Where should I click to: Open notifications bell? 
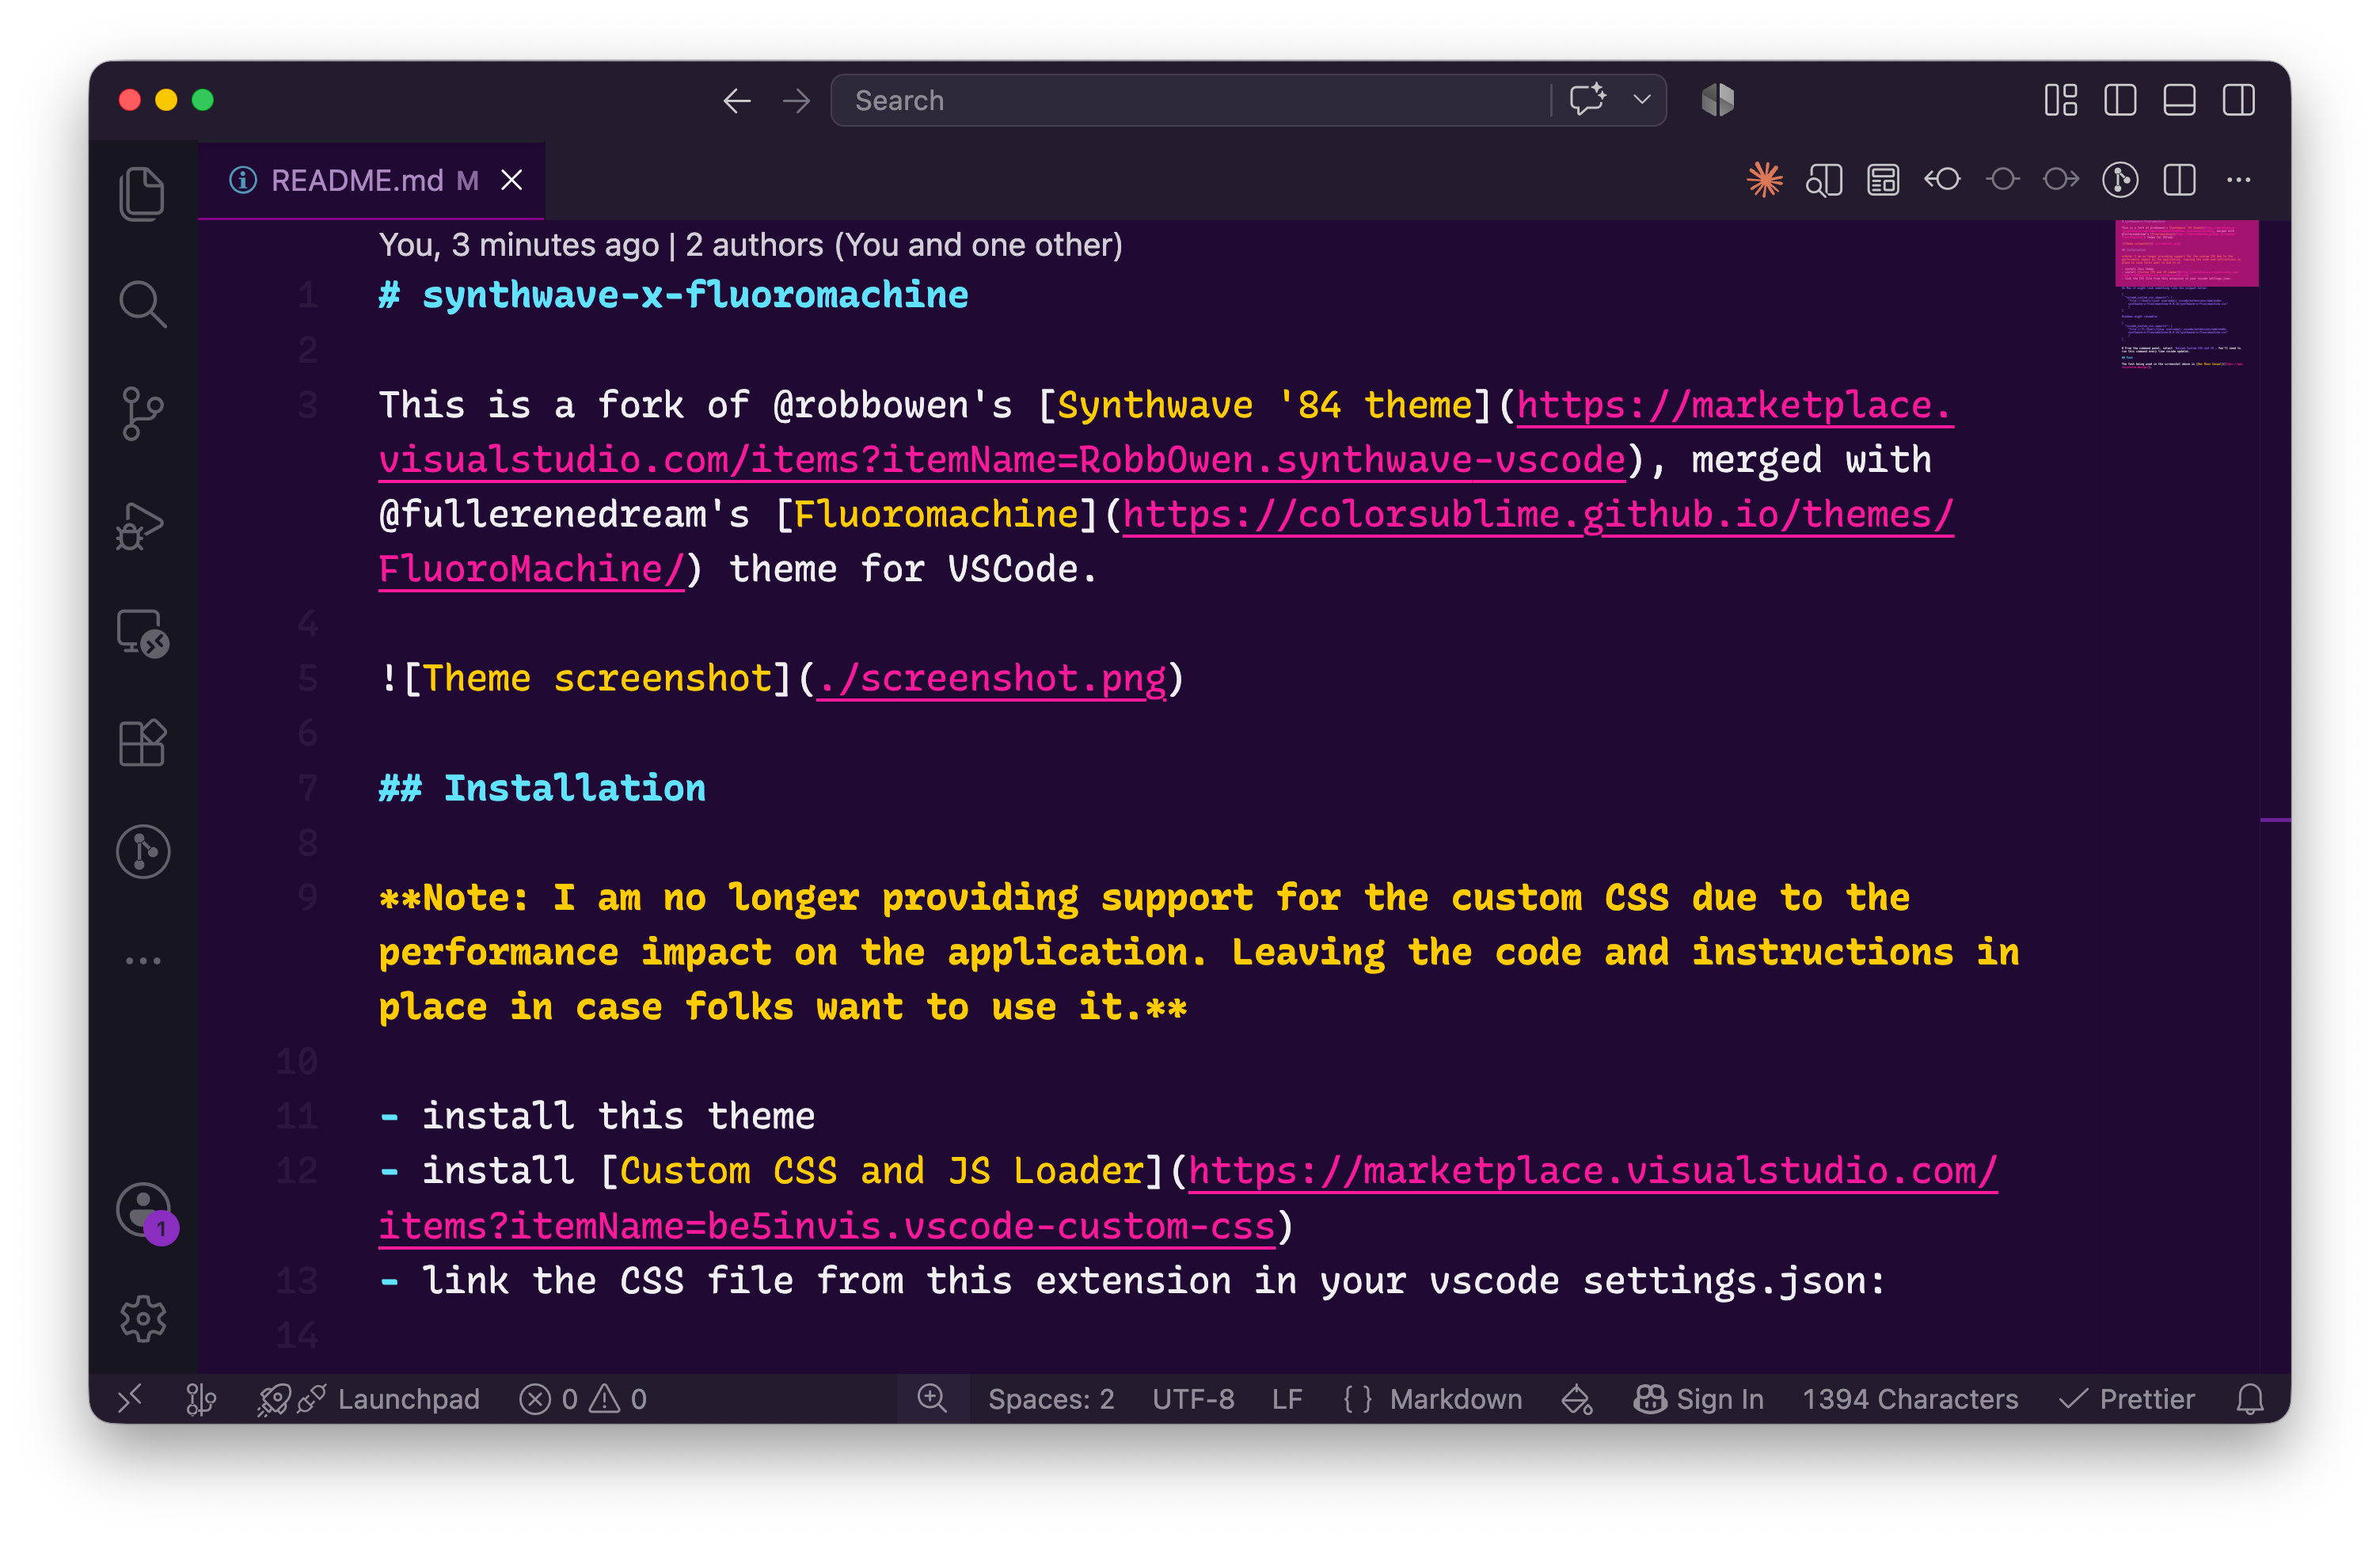[x=2250, y=1399]
